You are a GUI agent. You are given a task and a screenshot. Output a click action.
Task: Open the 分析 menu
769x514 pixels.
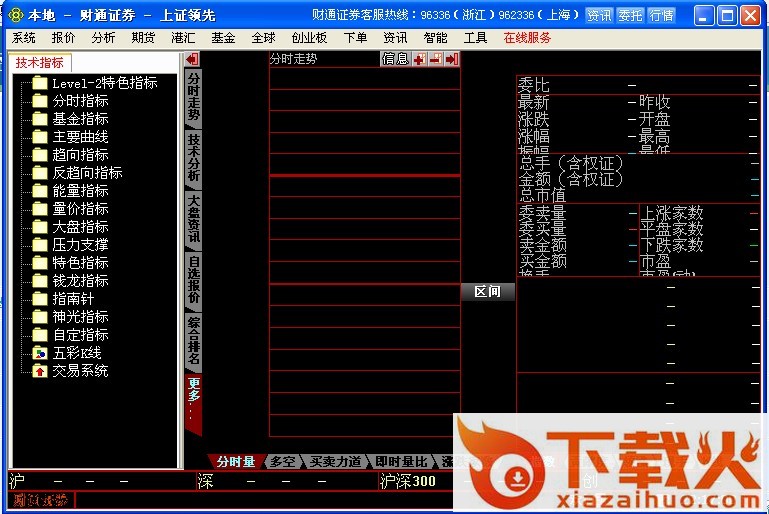pyautogui.click(x=103, y=38)
